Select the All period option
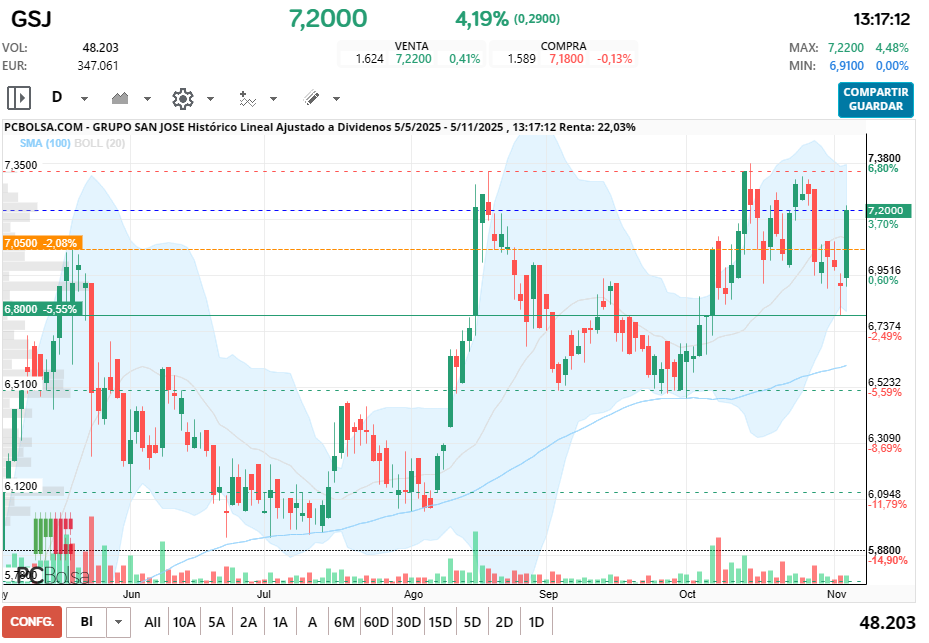 pyautogui.click(x=152, y=621)
